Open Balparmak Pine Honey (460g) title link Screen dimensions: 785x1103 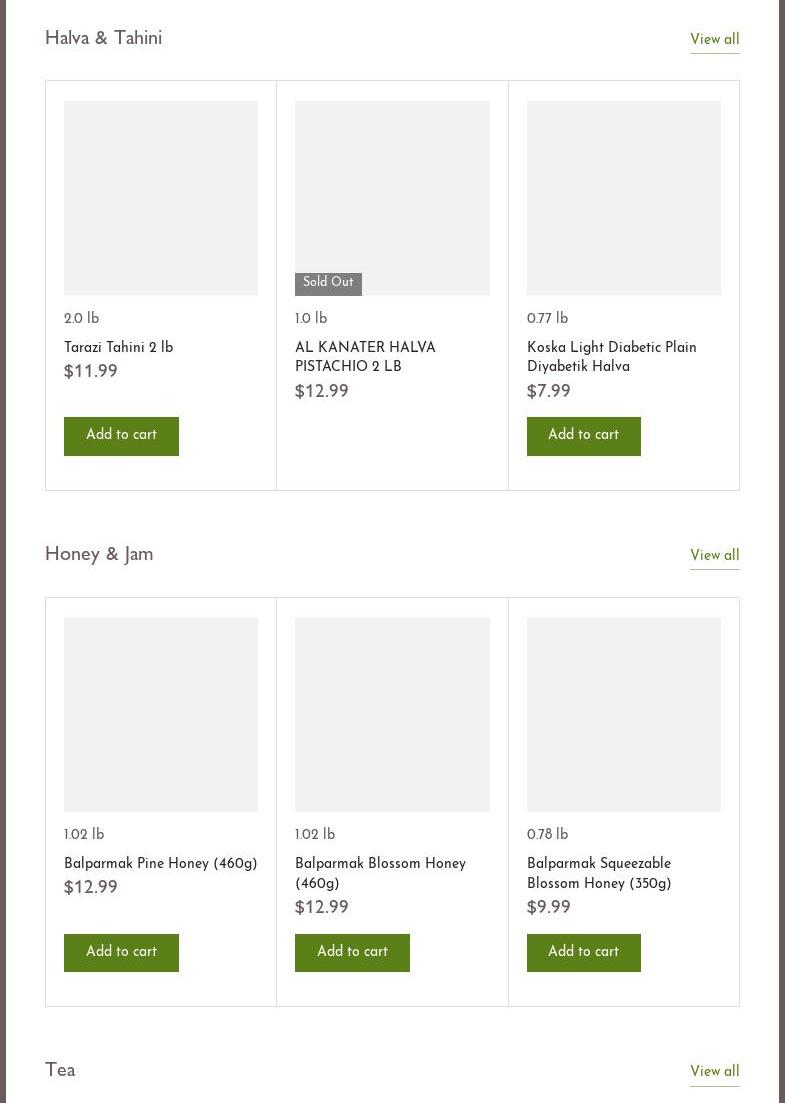[160, 863]
